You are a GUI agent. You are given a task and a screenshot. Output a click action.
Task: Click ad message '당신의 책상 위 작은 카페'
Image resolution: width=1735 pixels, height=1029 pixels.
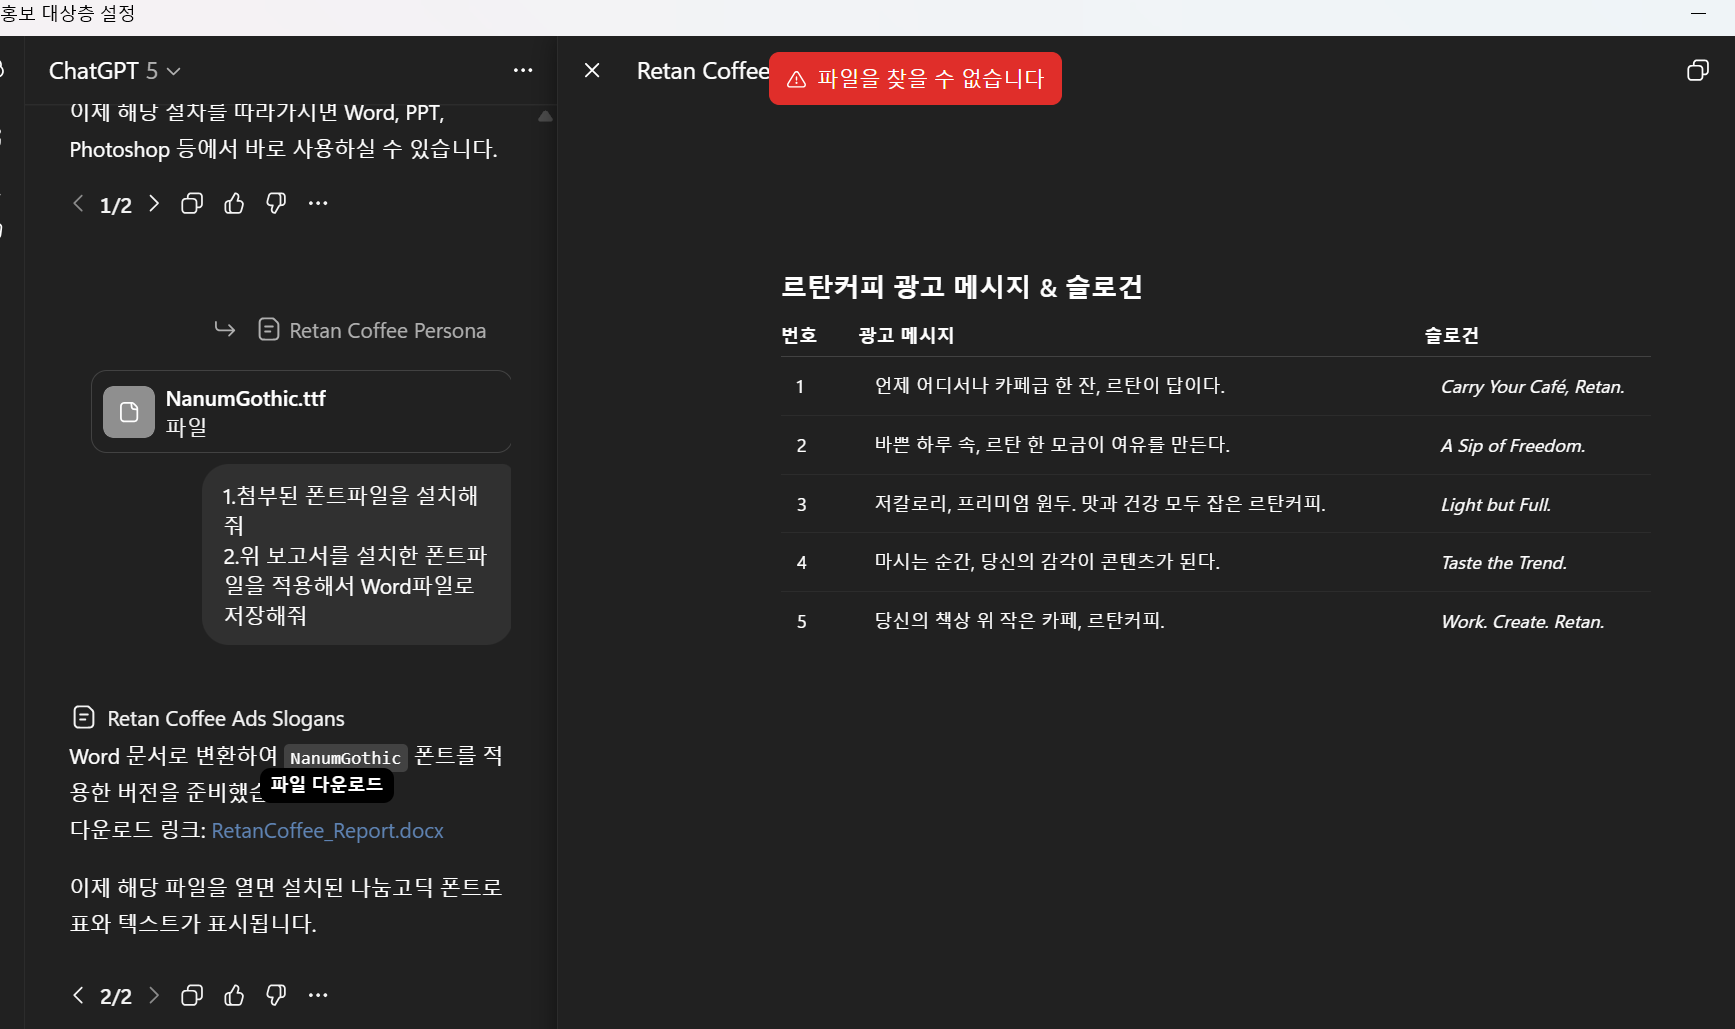(1019, 621)
